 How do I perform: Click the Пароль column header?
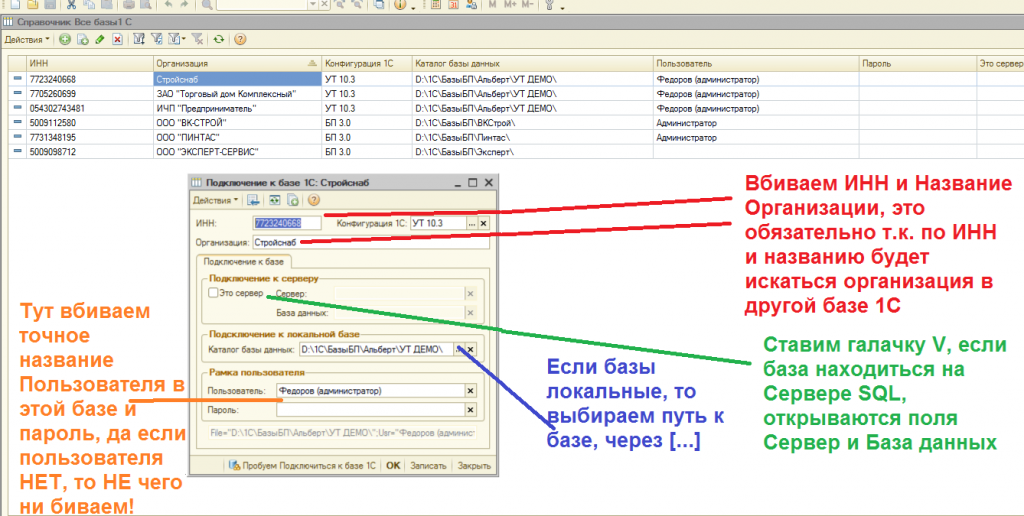pyautogui.click(x=918, y=63)
